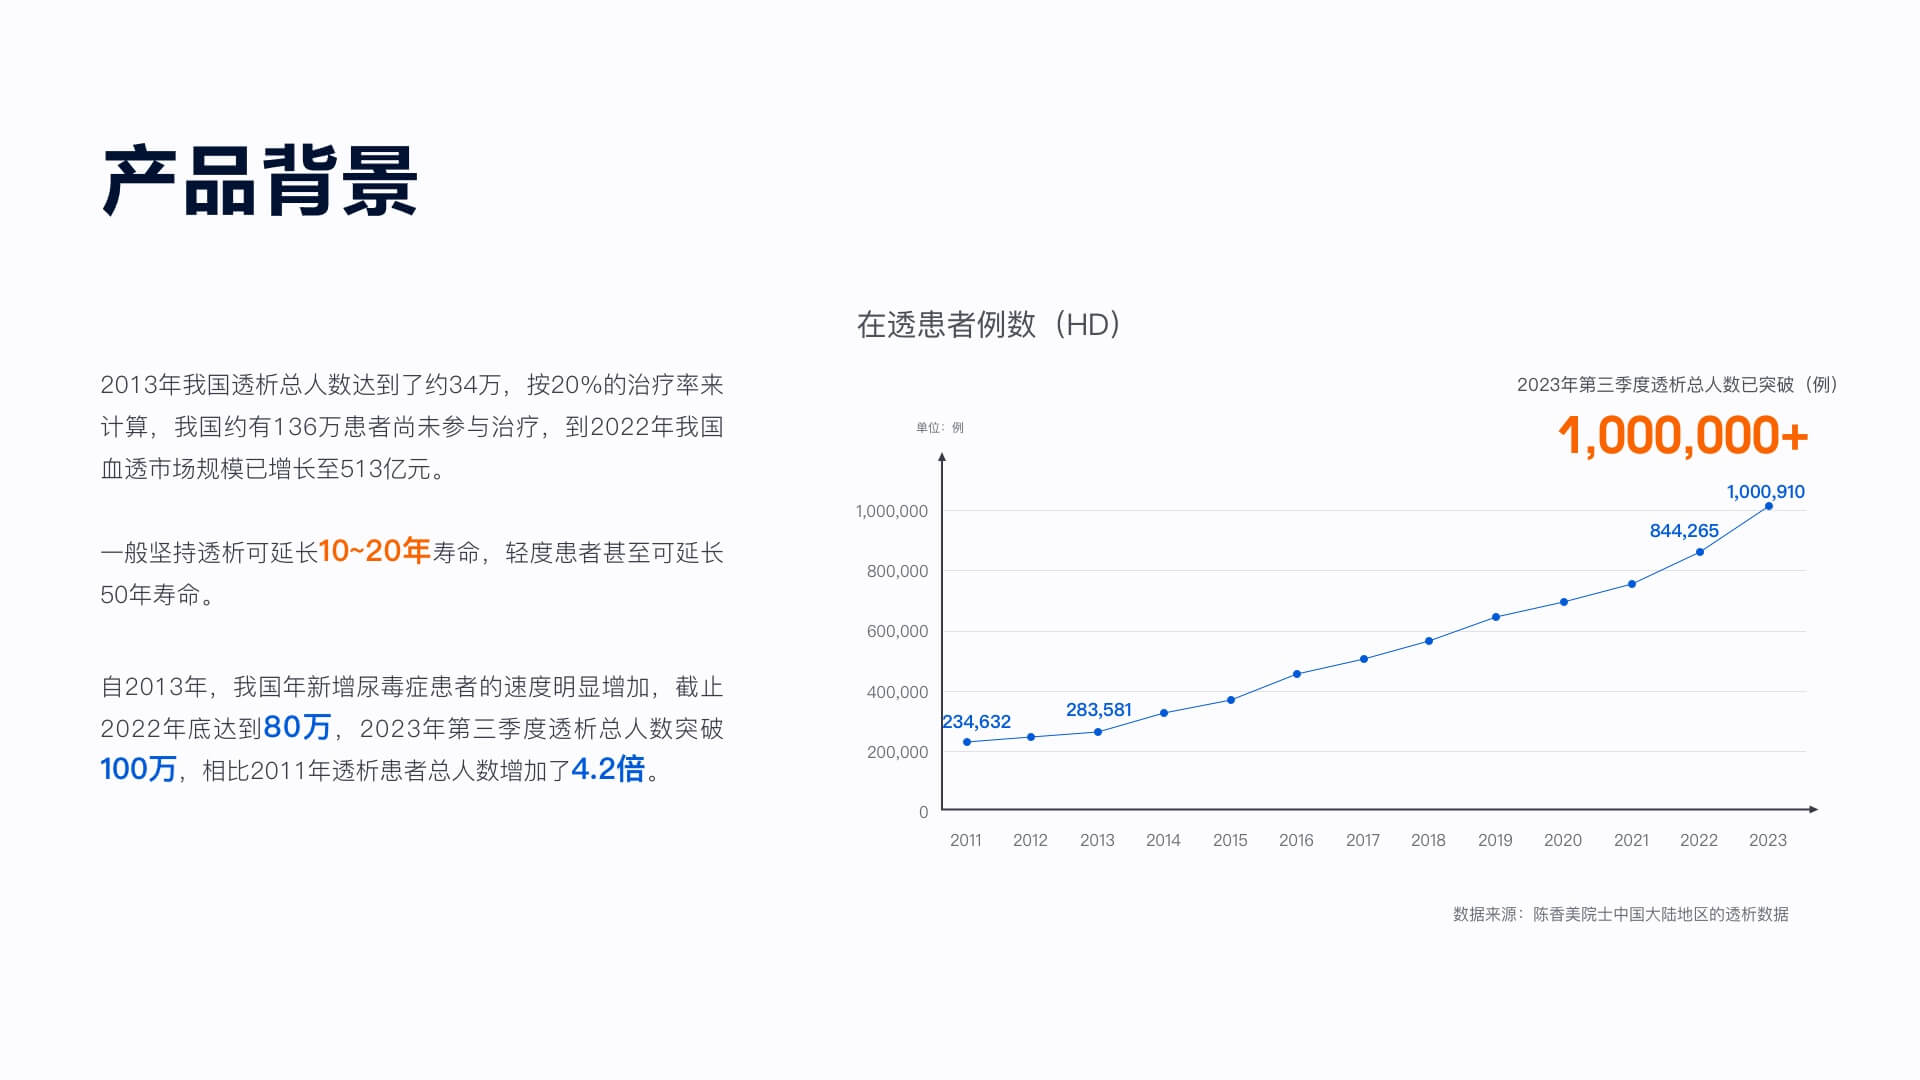Click the line starting 2013年我国透析总人数

coord(412,385)
